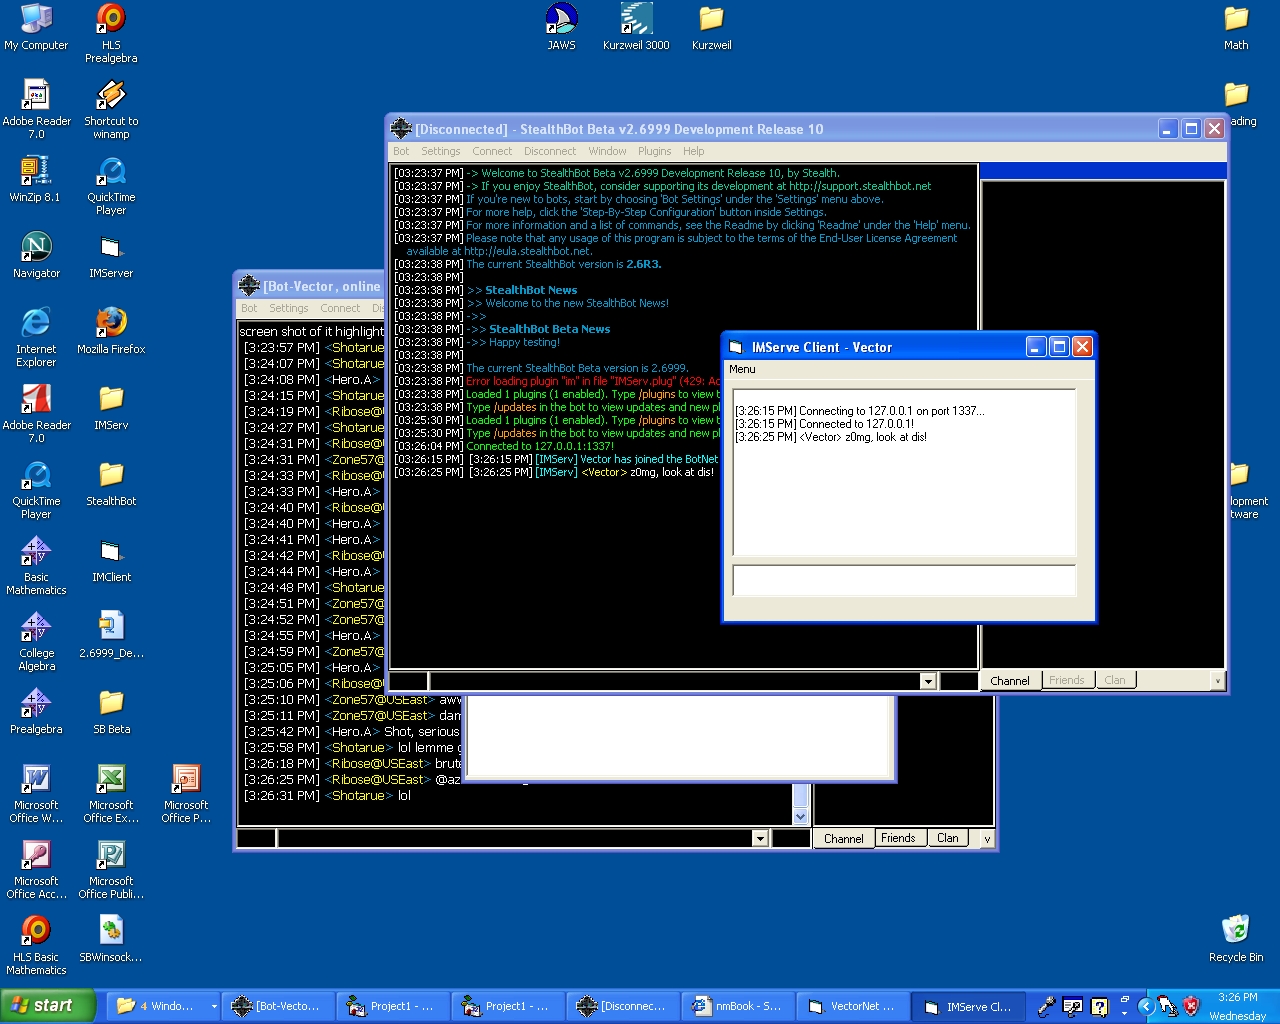The image size is (1280, 1024).
Task: Open the SB Beta folder
Action: 111,711
